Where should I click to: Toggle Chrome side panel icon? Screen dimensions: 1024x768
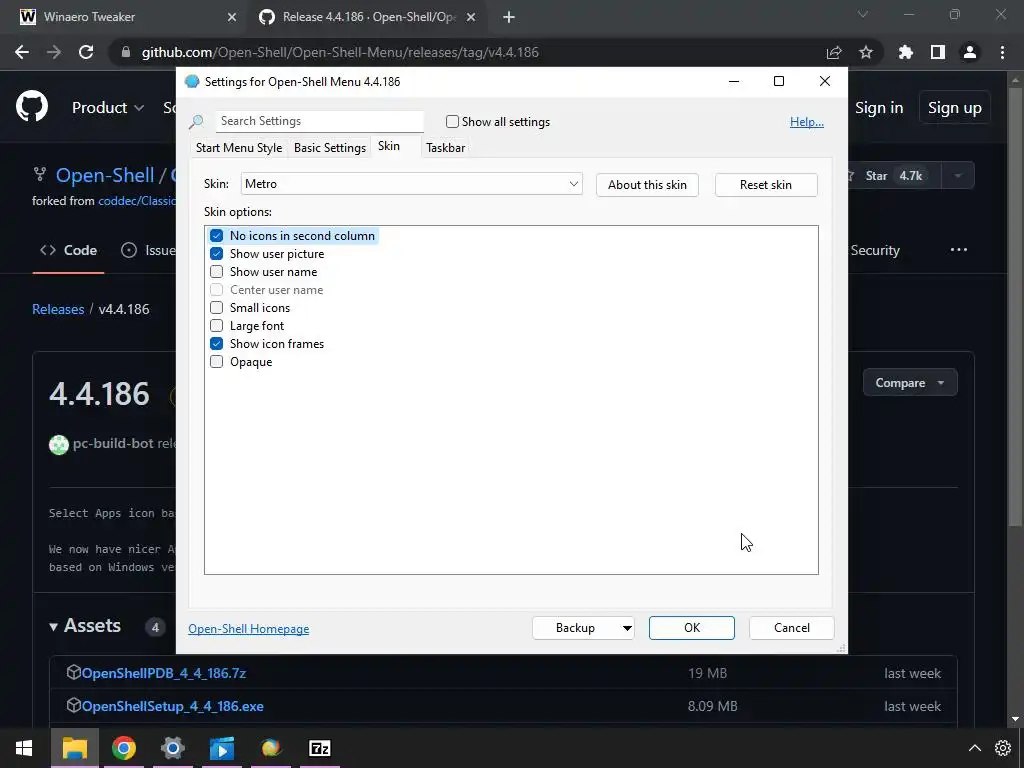pyautogui.click(x=938, y=52)
